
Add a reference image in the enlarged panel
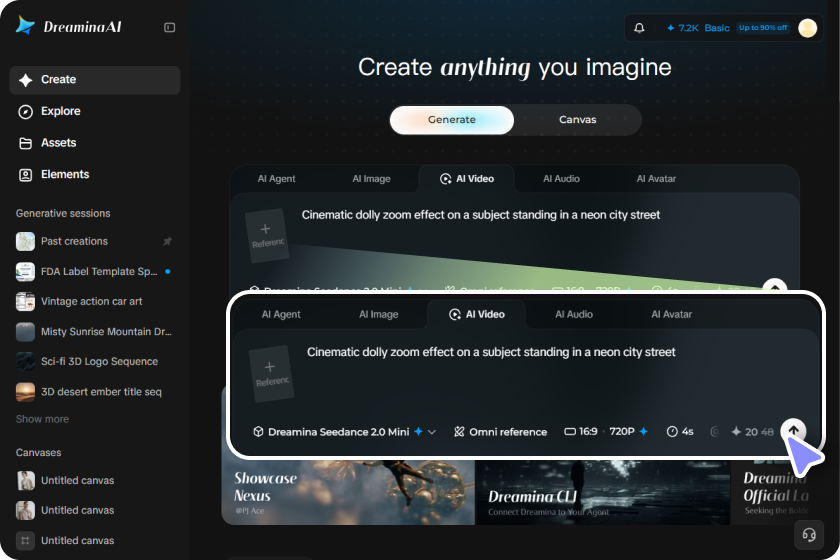coord(271,374)
